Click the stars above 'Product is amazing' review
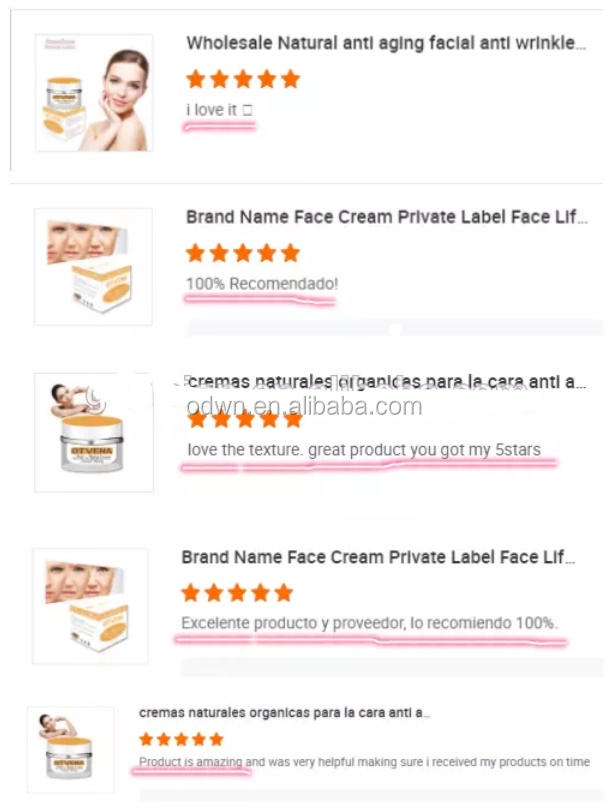This screenshot has height=808, width=606. (181, 739)
